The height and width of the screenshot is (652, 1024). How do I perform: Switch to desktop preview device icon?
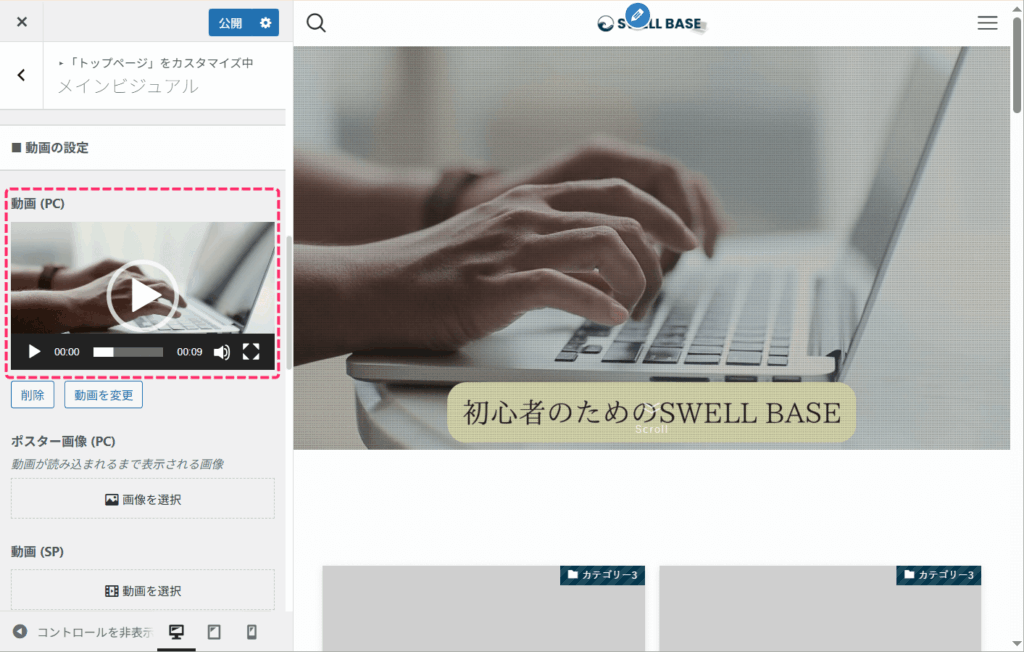coord(176,632)
